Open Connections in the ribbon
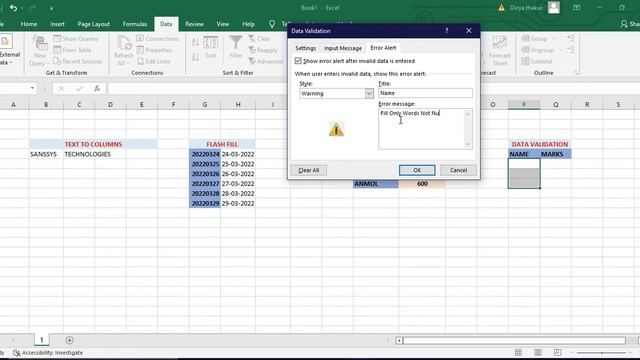 [x=158, y=38]
